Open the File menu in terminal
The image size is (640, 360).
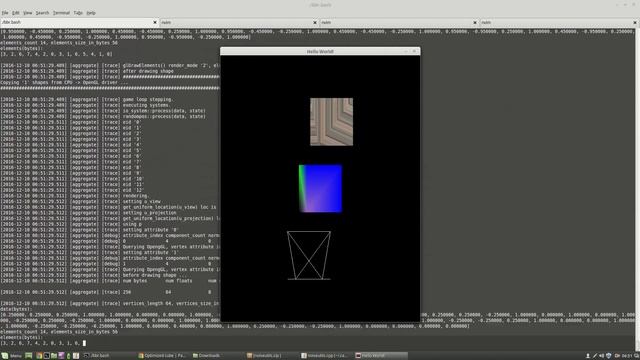[5, 13]
